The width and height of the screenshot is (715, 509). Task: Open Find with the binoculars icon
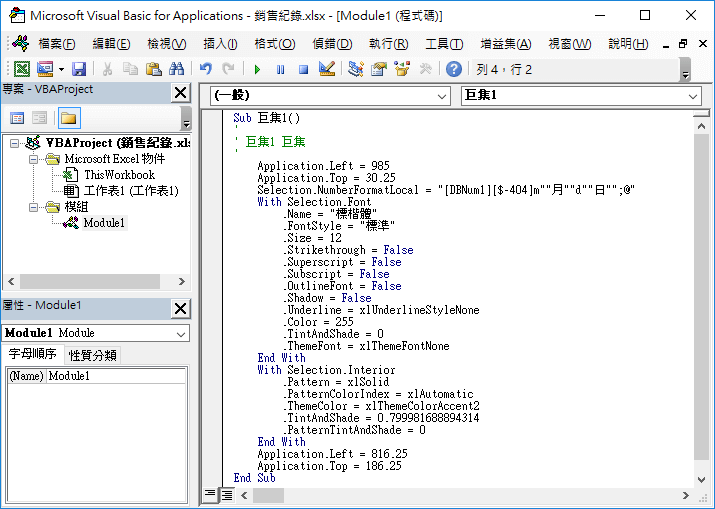[x=176, y=69]
